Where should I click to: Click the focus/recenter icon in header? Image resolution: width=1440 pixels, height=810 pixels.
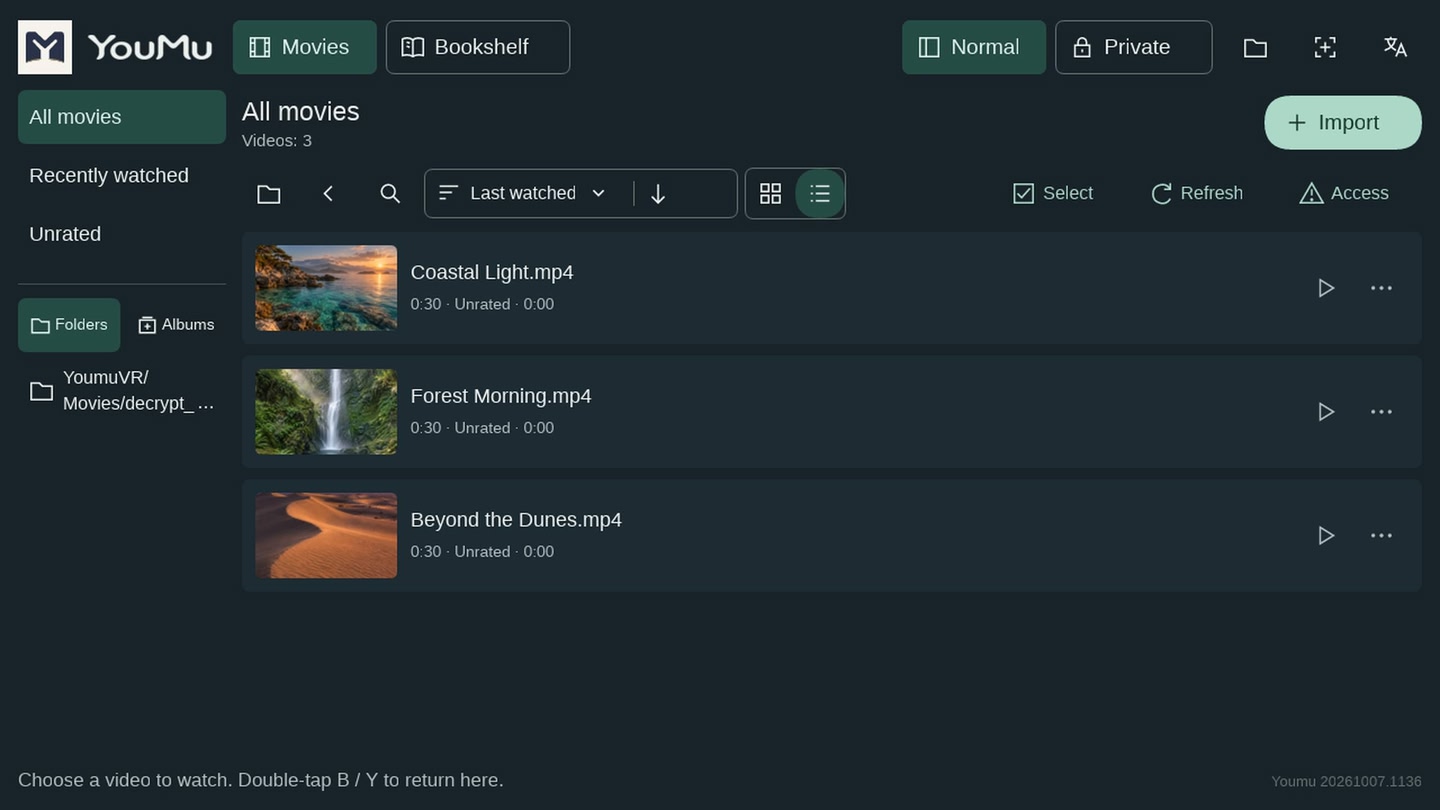point(1325,47)
